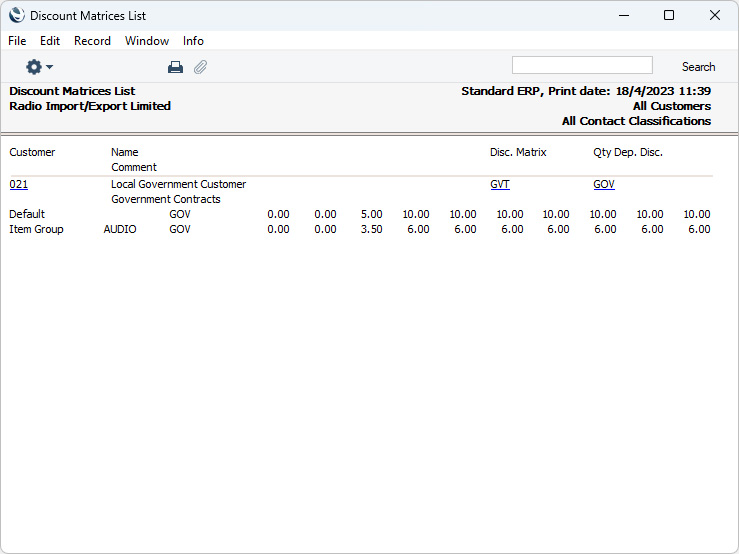Click the Customer column header

coord(32,152)
